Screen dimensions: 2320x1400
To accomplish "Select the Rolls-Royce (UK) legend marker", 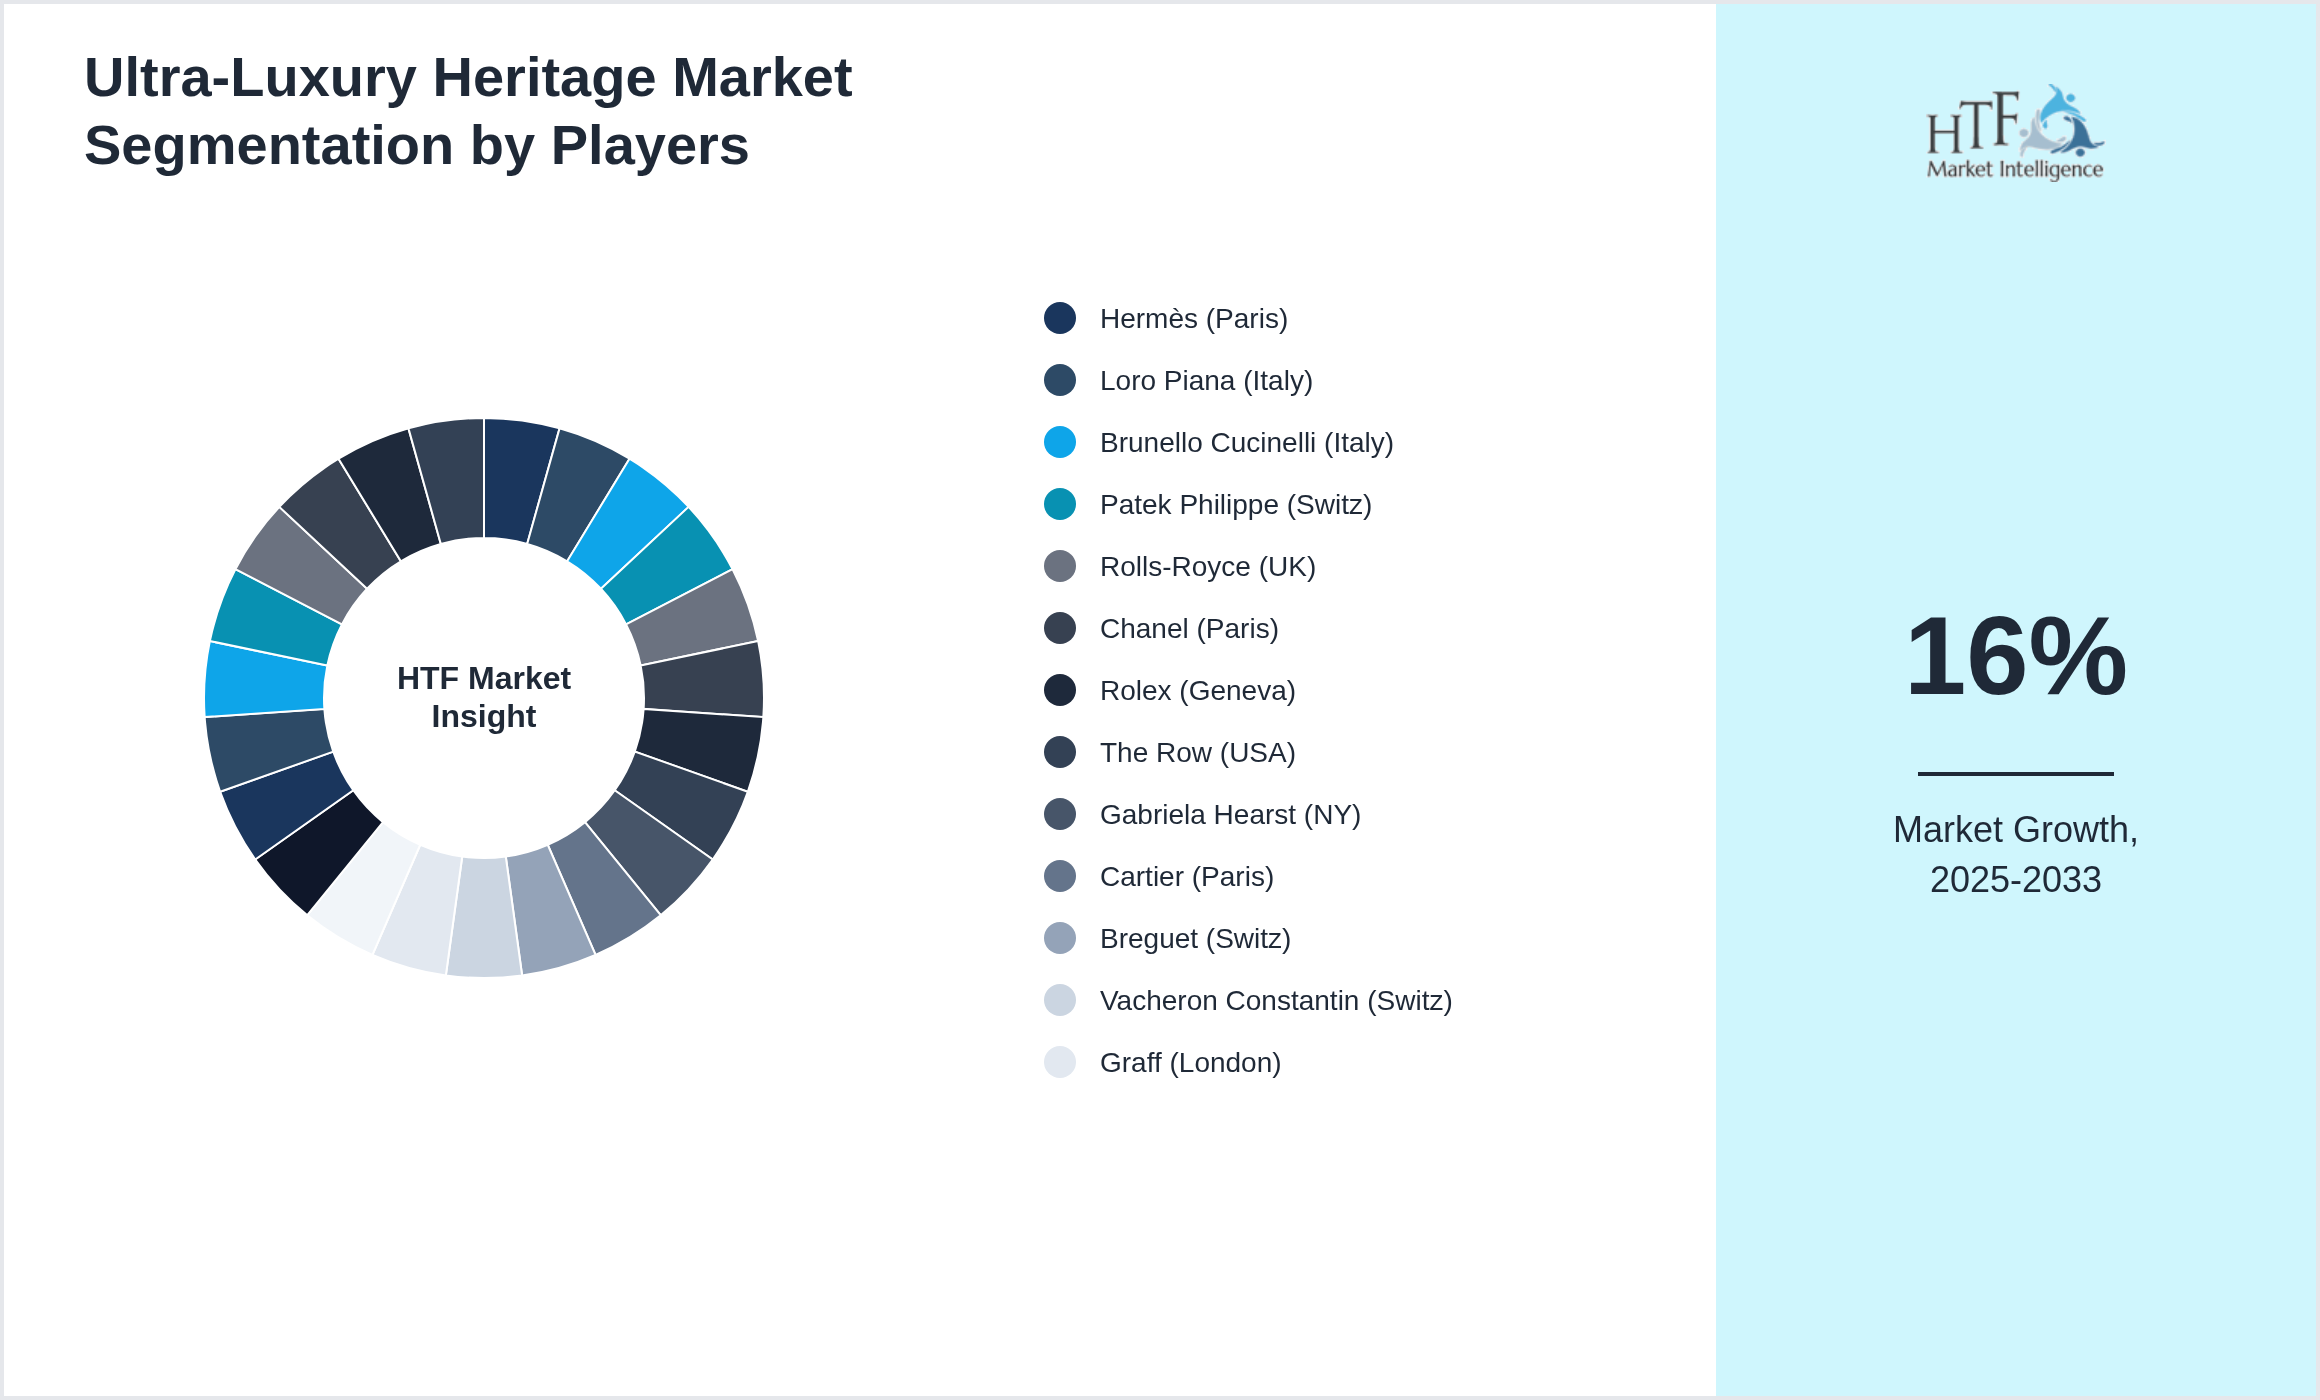I will pyautogui.click(x=1058, y=566).
